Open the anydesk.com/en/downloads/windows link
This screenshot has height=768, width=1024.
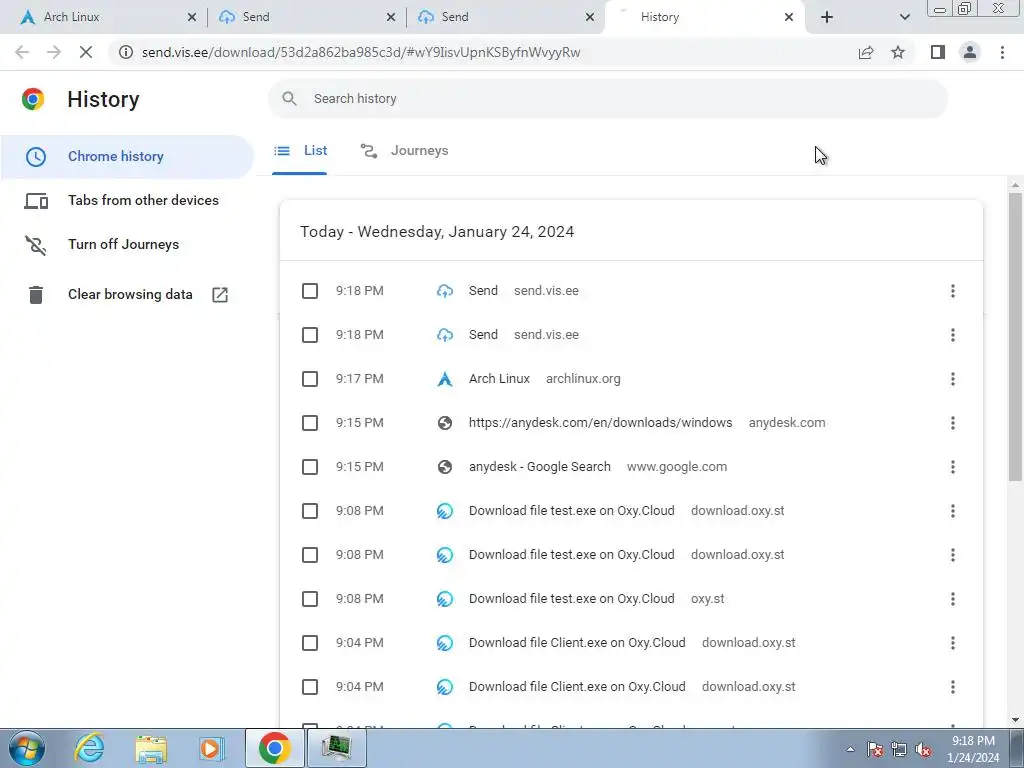[x=600, y=423]
